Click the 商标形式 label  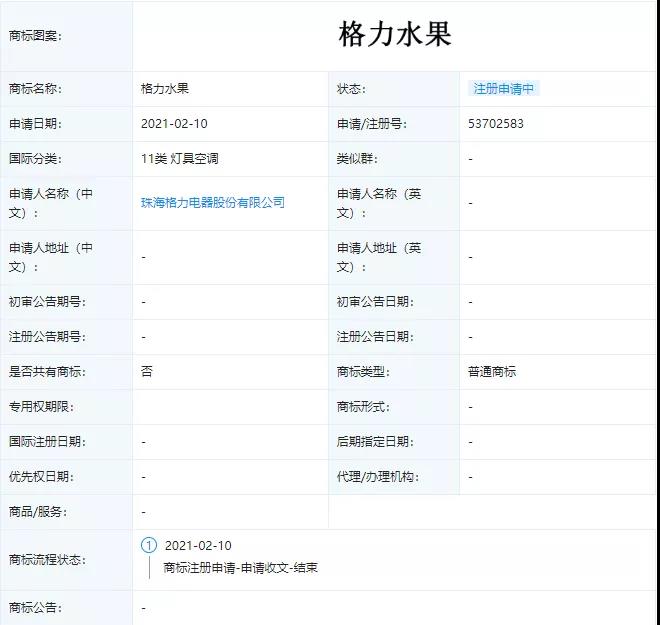pos(363,407)
